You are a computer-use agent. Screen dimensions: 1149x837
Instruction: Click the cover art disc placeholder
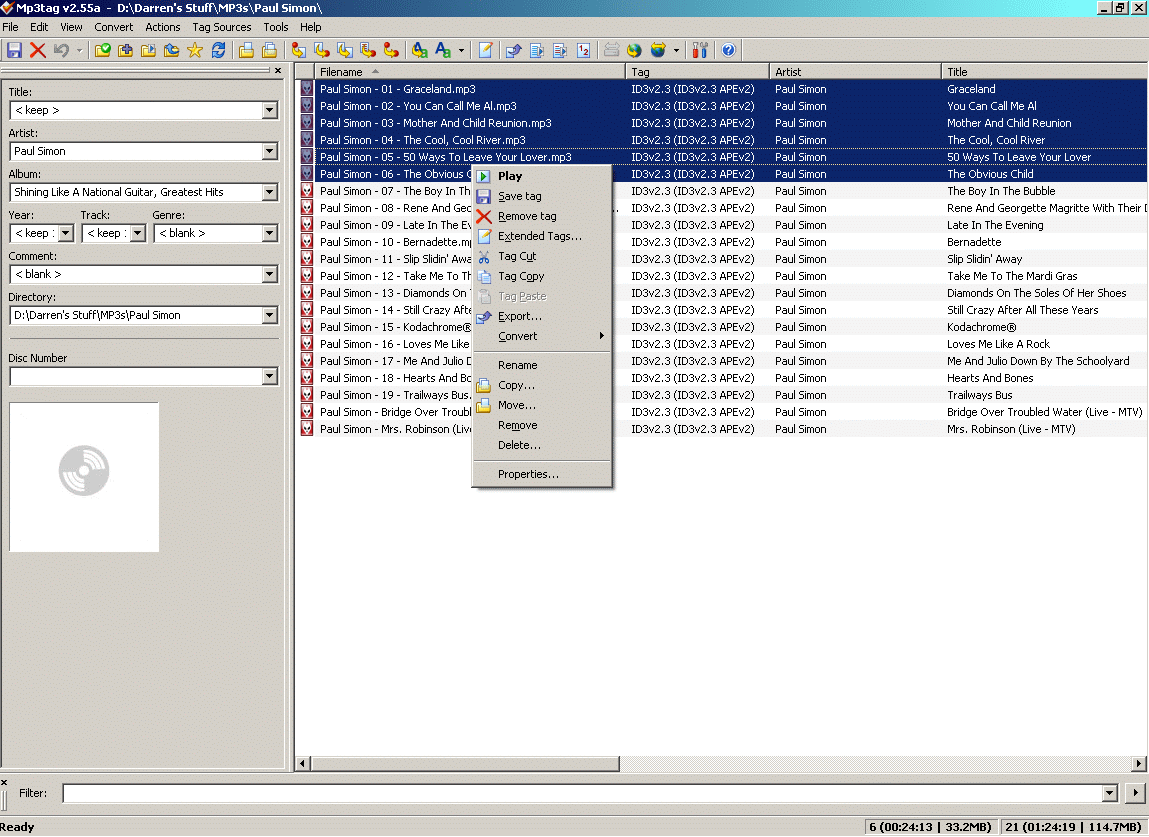(84, 476)
